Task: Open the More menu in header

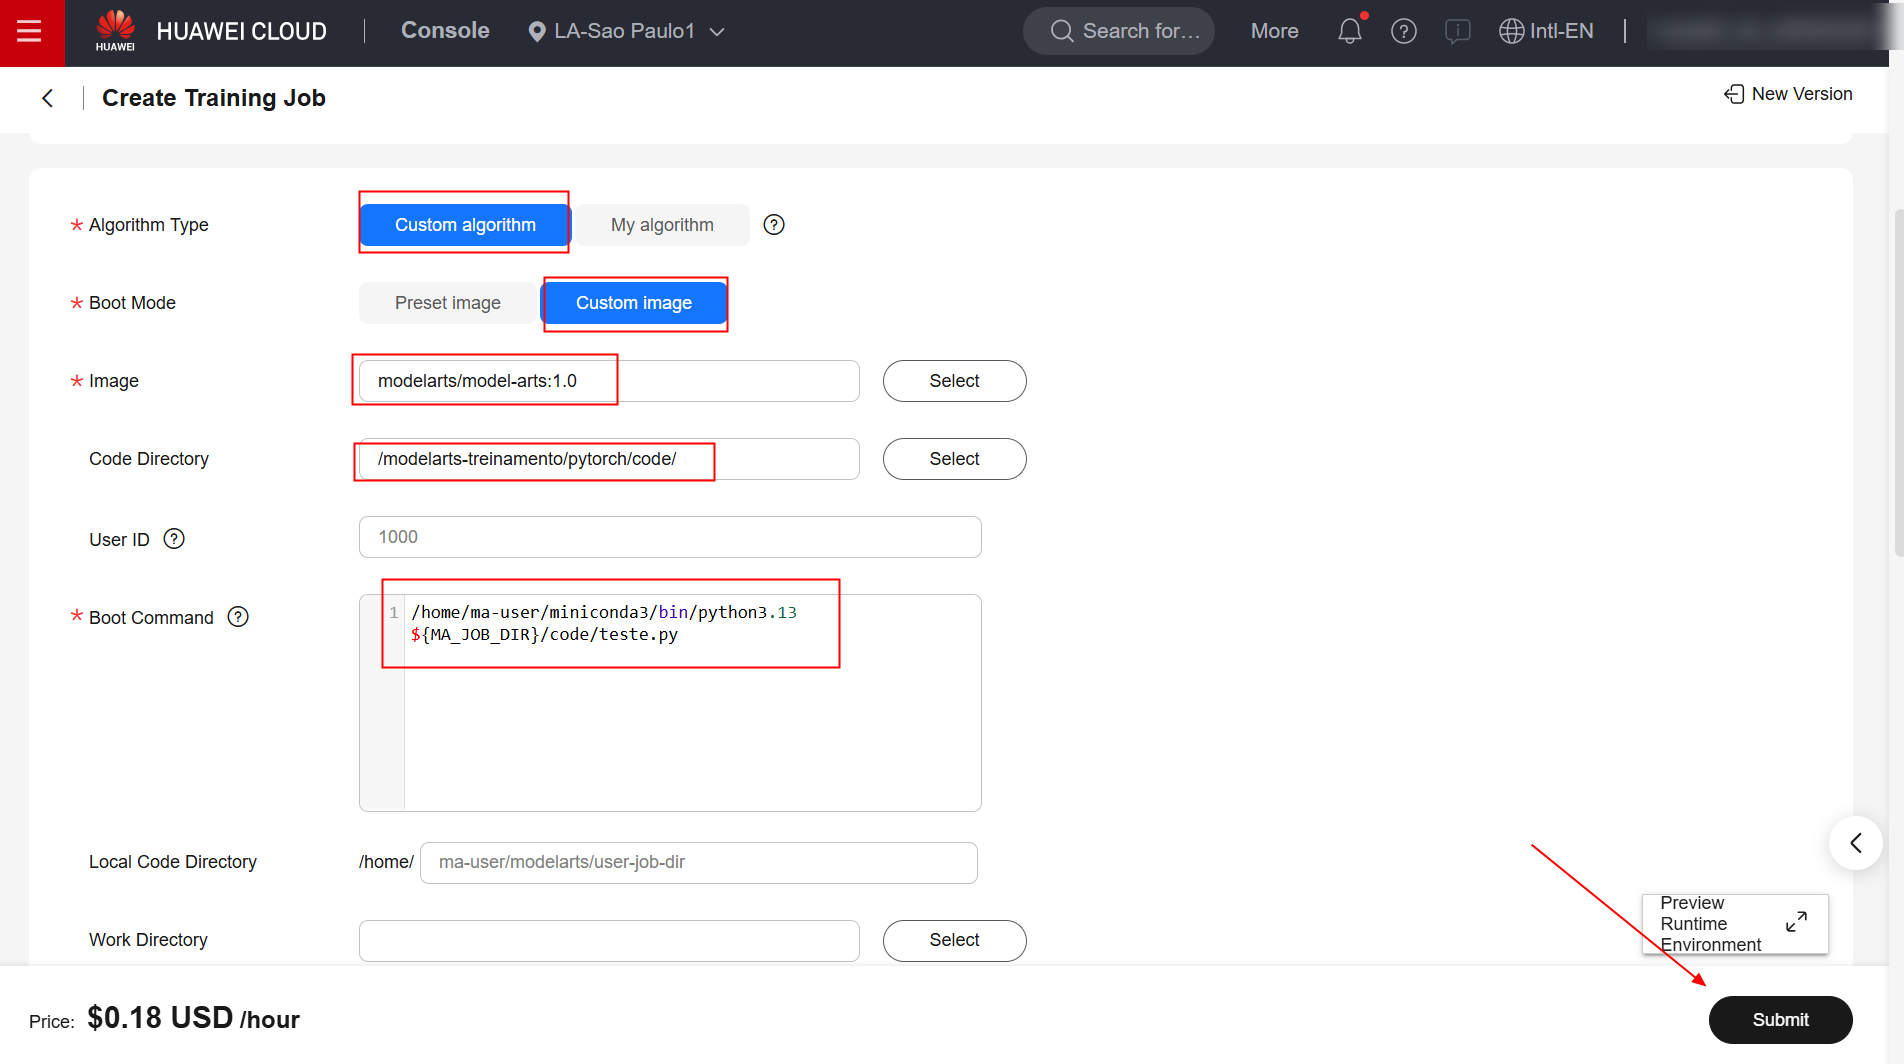Action: (x=1274, y=32)
